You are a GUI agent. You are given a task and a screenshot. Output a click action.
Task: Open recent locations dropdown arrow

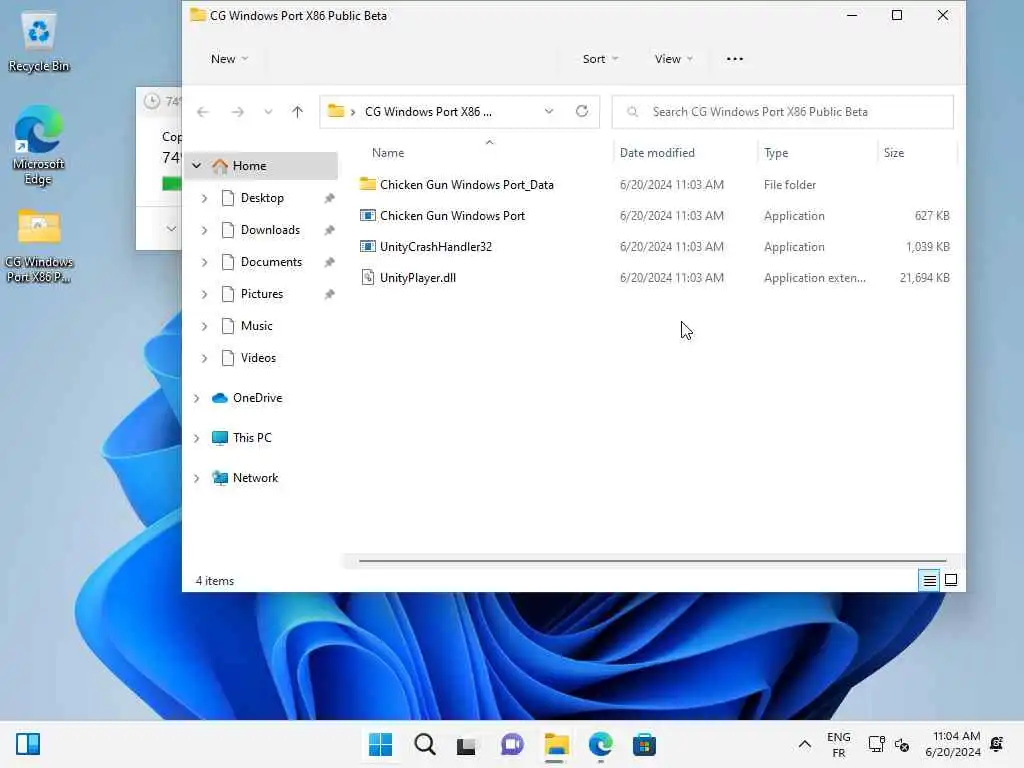tap(268, 112)
